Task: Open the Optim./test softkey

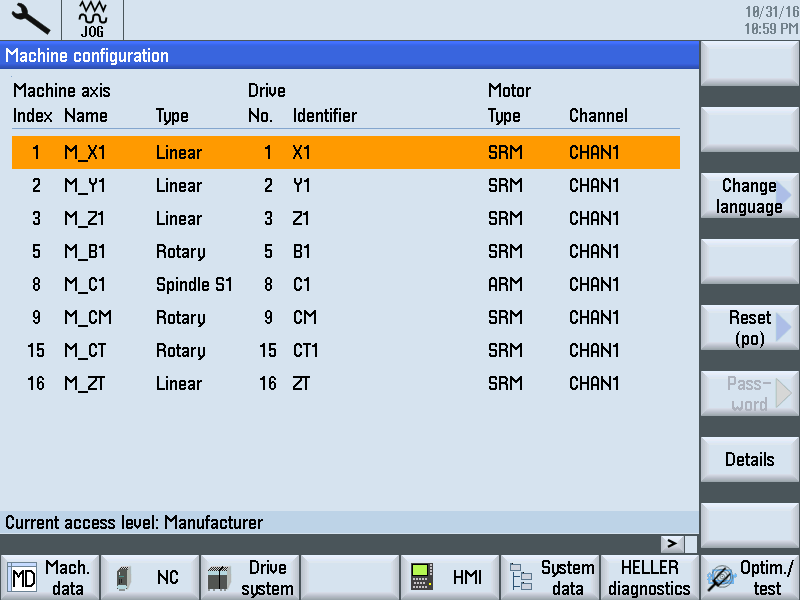Action: (x=750, y=578)
